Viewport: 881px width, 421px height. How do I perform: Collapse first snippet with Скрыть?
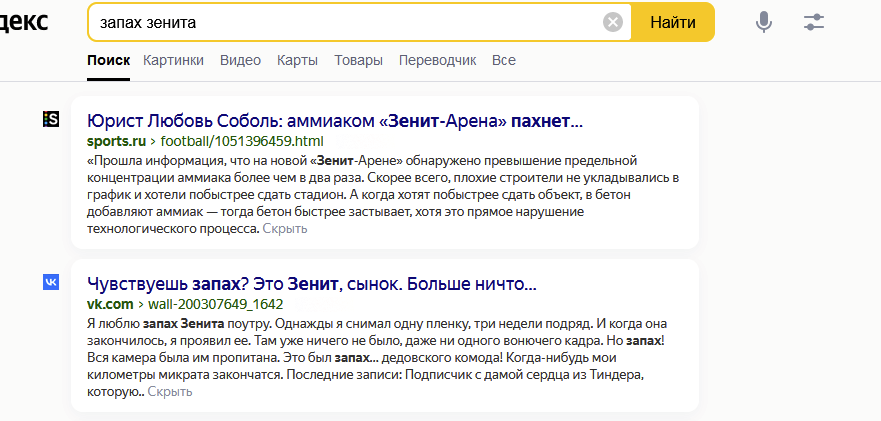(x=285, y=229)
